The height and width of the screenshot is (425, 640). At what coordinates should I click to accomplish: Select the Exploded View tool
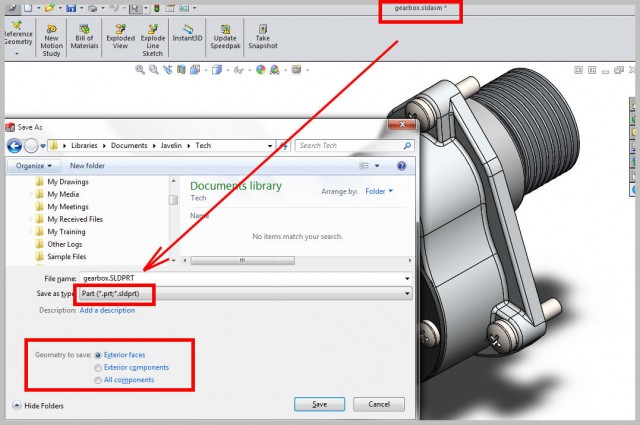click(120, 36)
